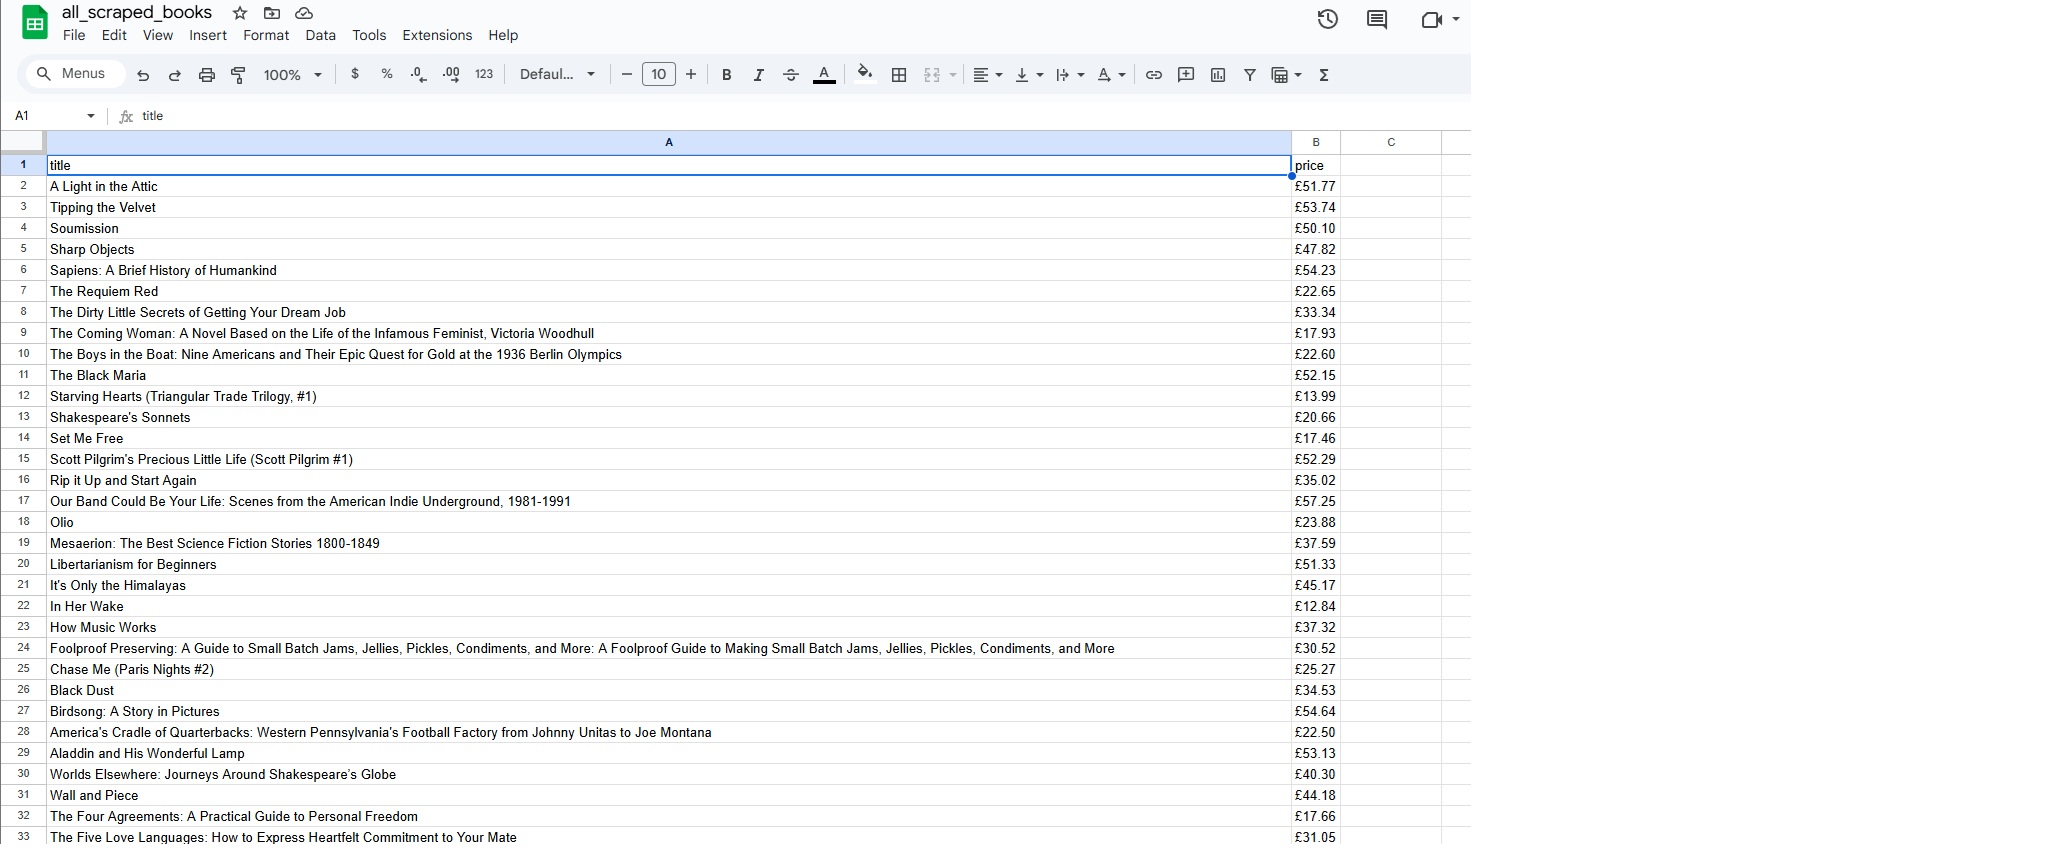Decrease the font size

click(x=627, y=75)
